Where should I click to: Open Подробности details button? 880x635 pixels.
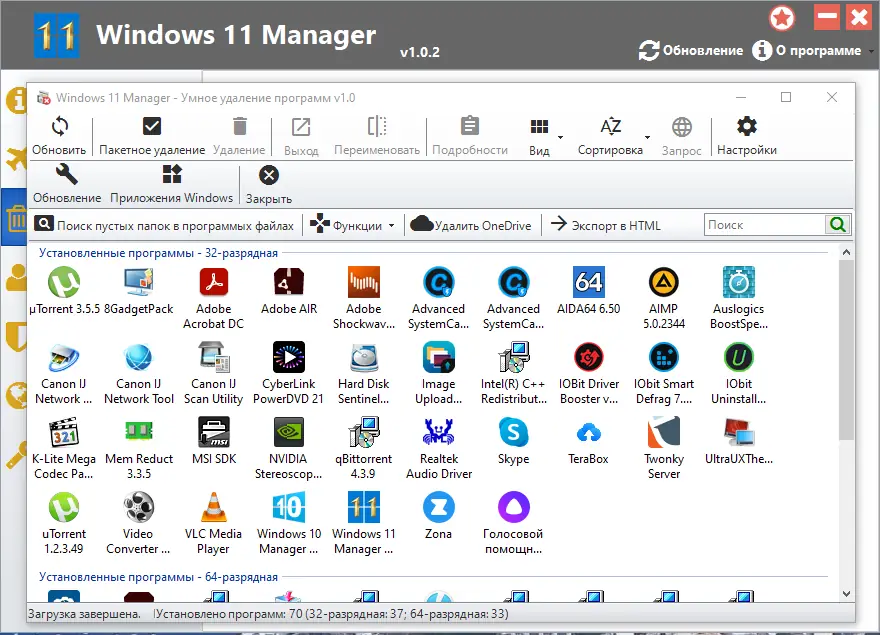tap(470, 136)
